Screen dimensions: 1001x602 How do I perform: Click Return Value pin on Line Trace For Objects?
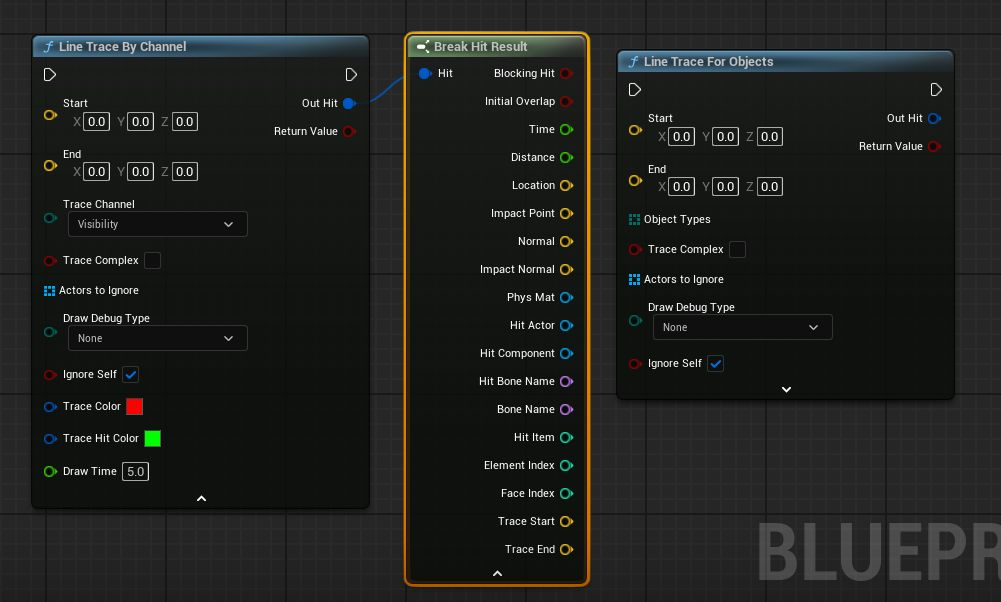934,146
